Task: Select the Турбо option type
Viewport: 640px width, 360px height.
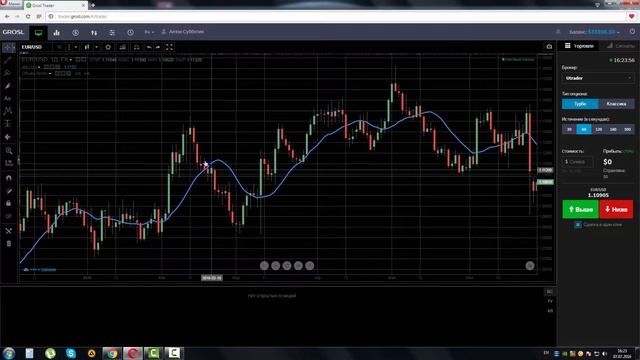Action: pyautogui.click(x=580, y=104)
